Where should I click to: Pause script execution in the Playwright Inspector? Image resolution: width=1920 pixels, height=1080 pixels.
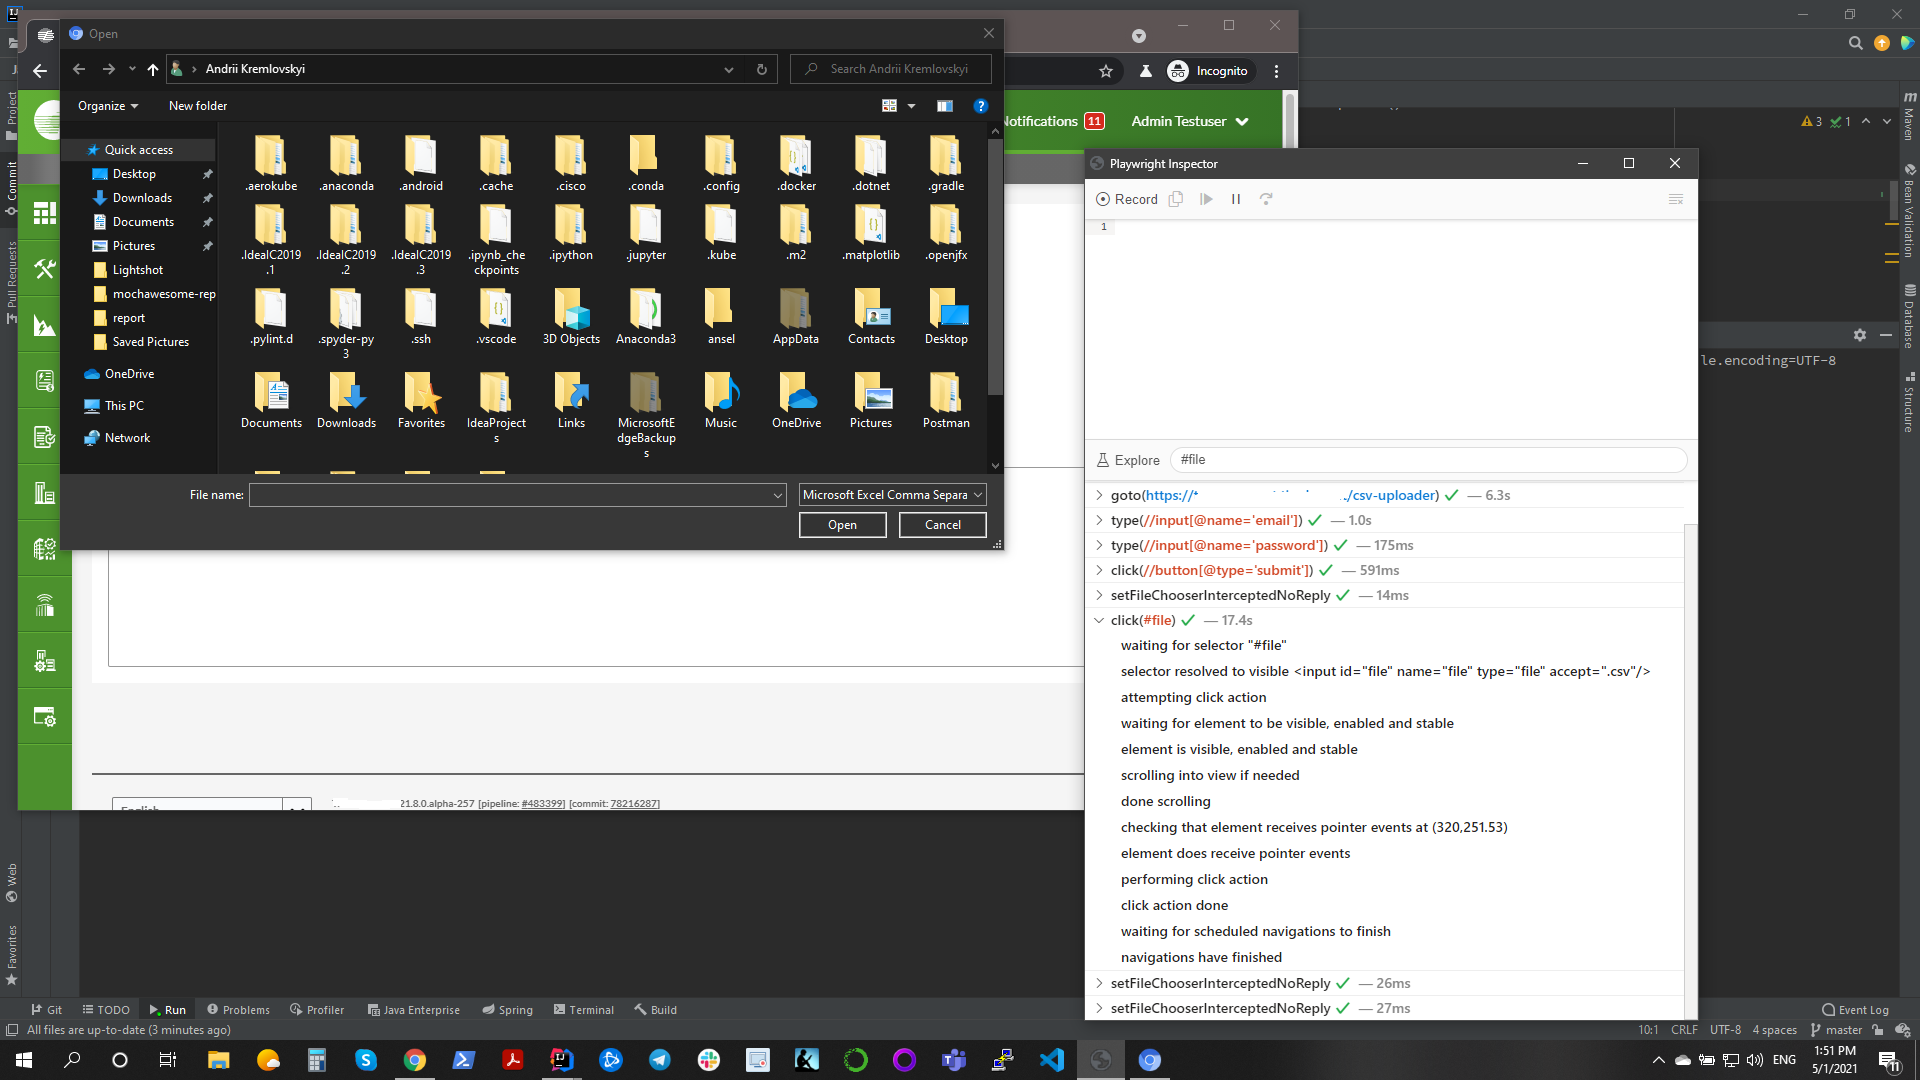click(1236, 199)
